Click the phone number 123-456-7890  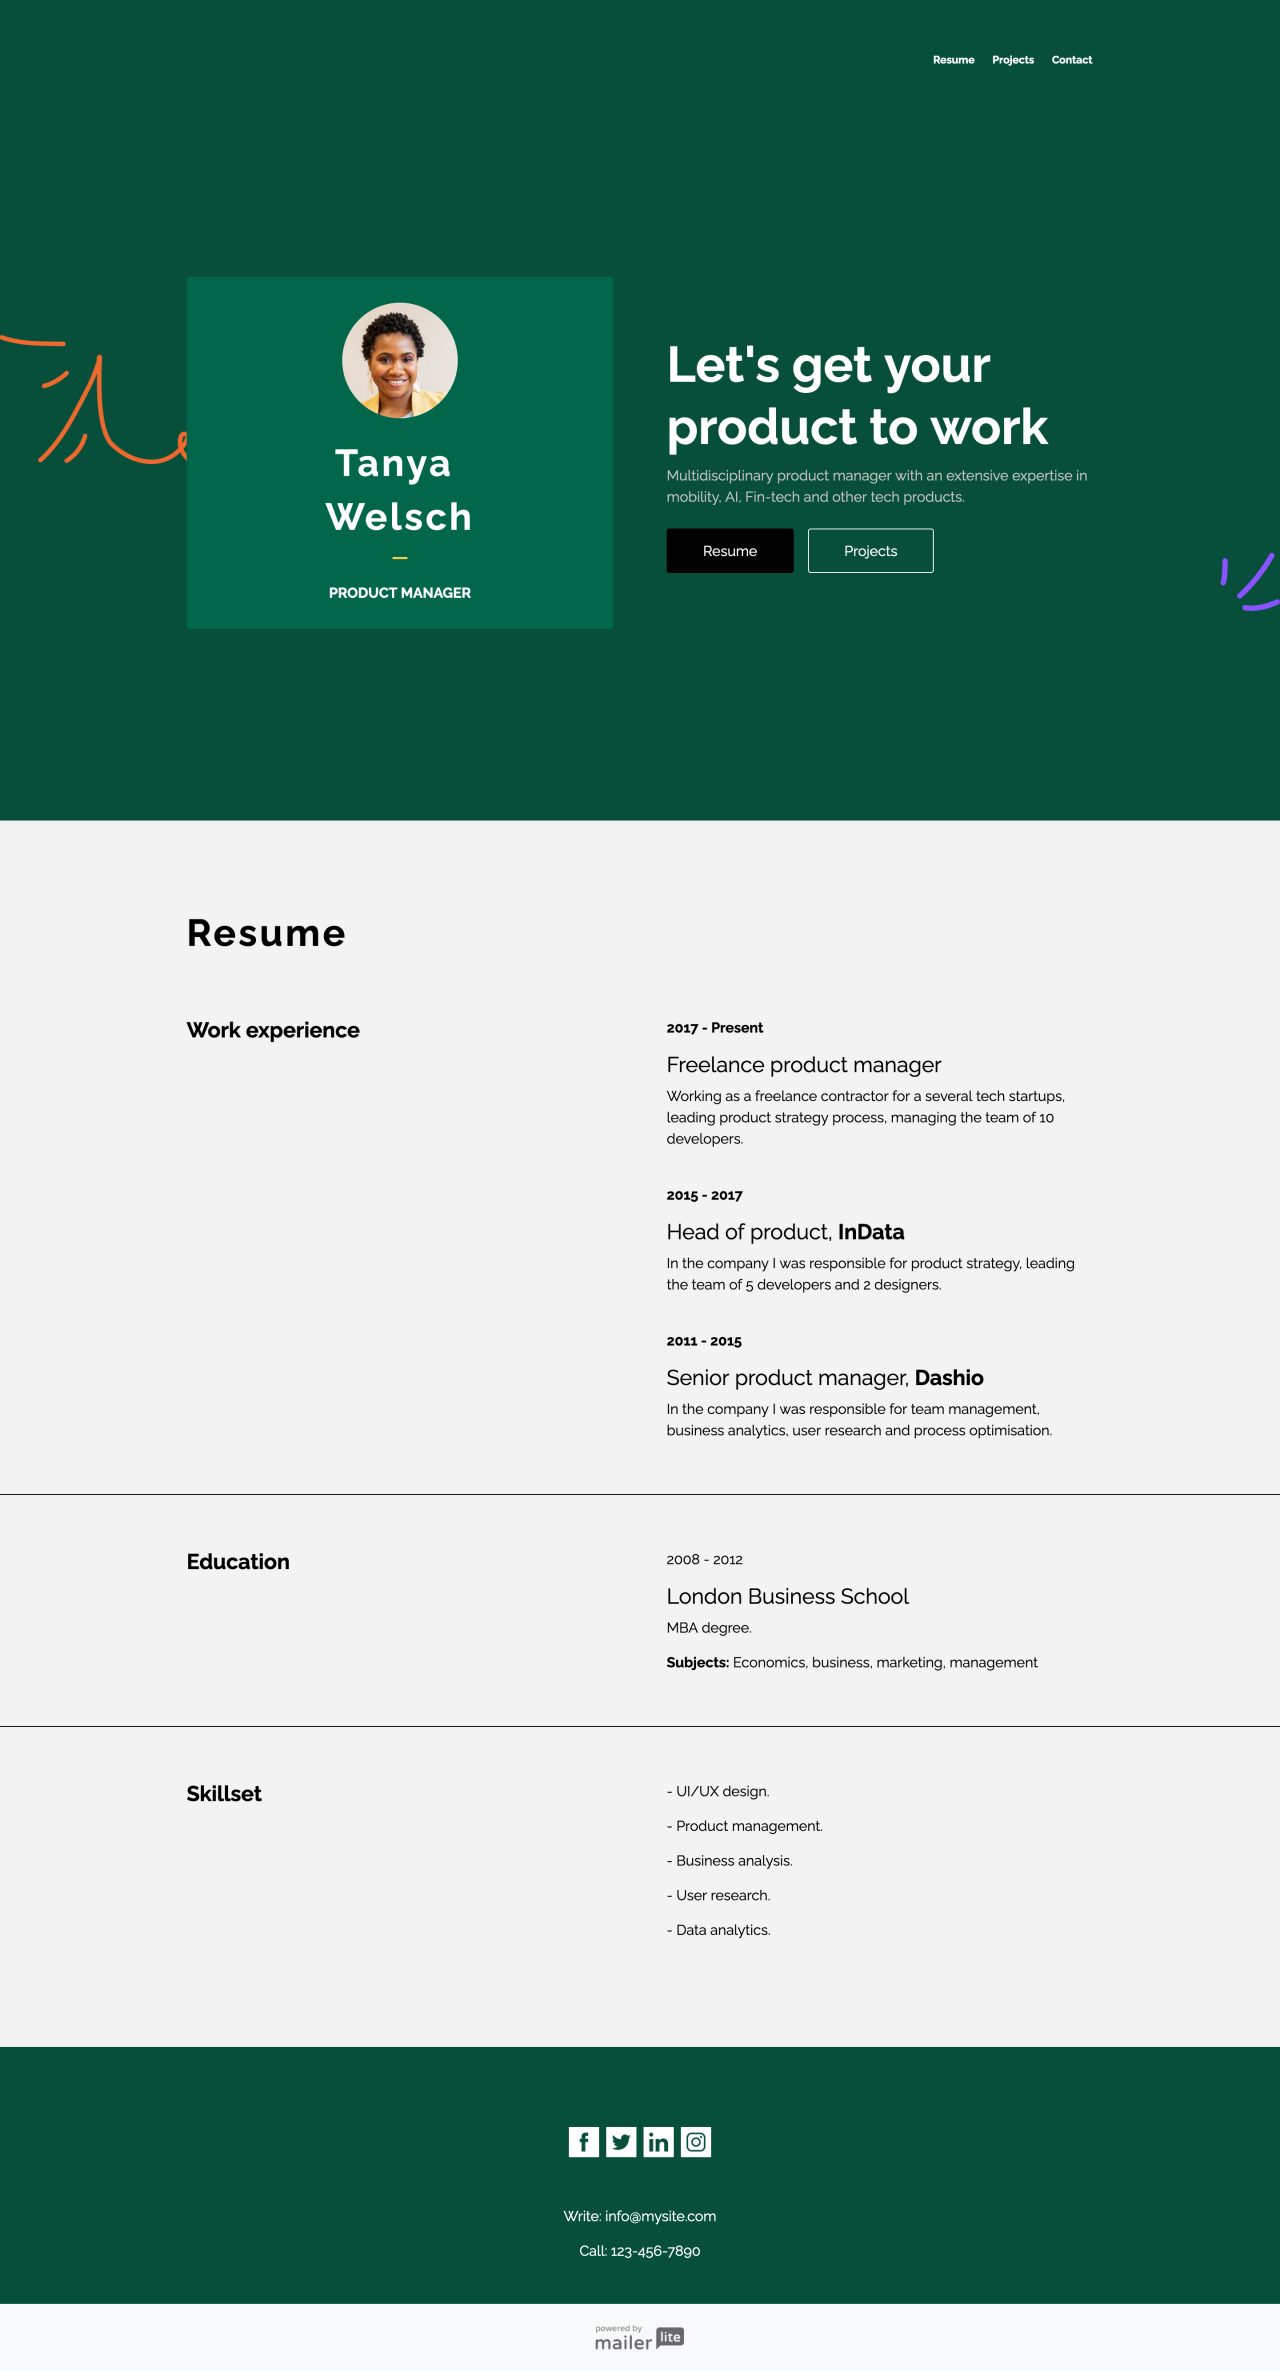(655, 2252)
